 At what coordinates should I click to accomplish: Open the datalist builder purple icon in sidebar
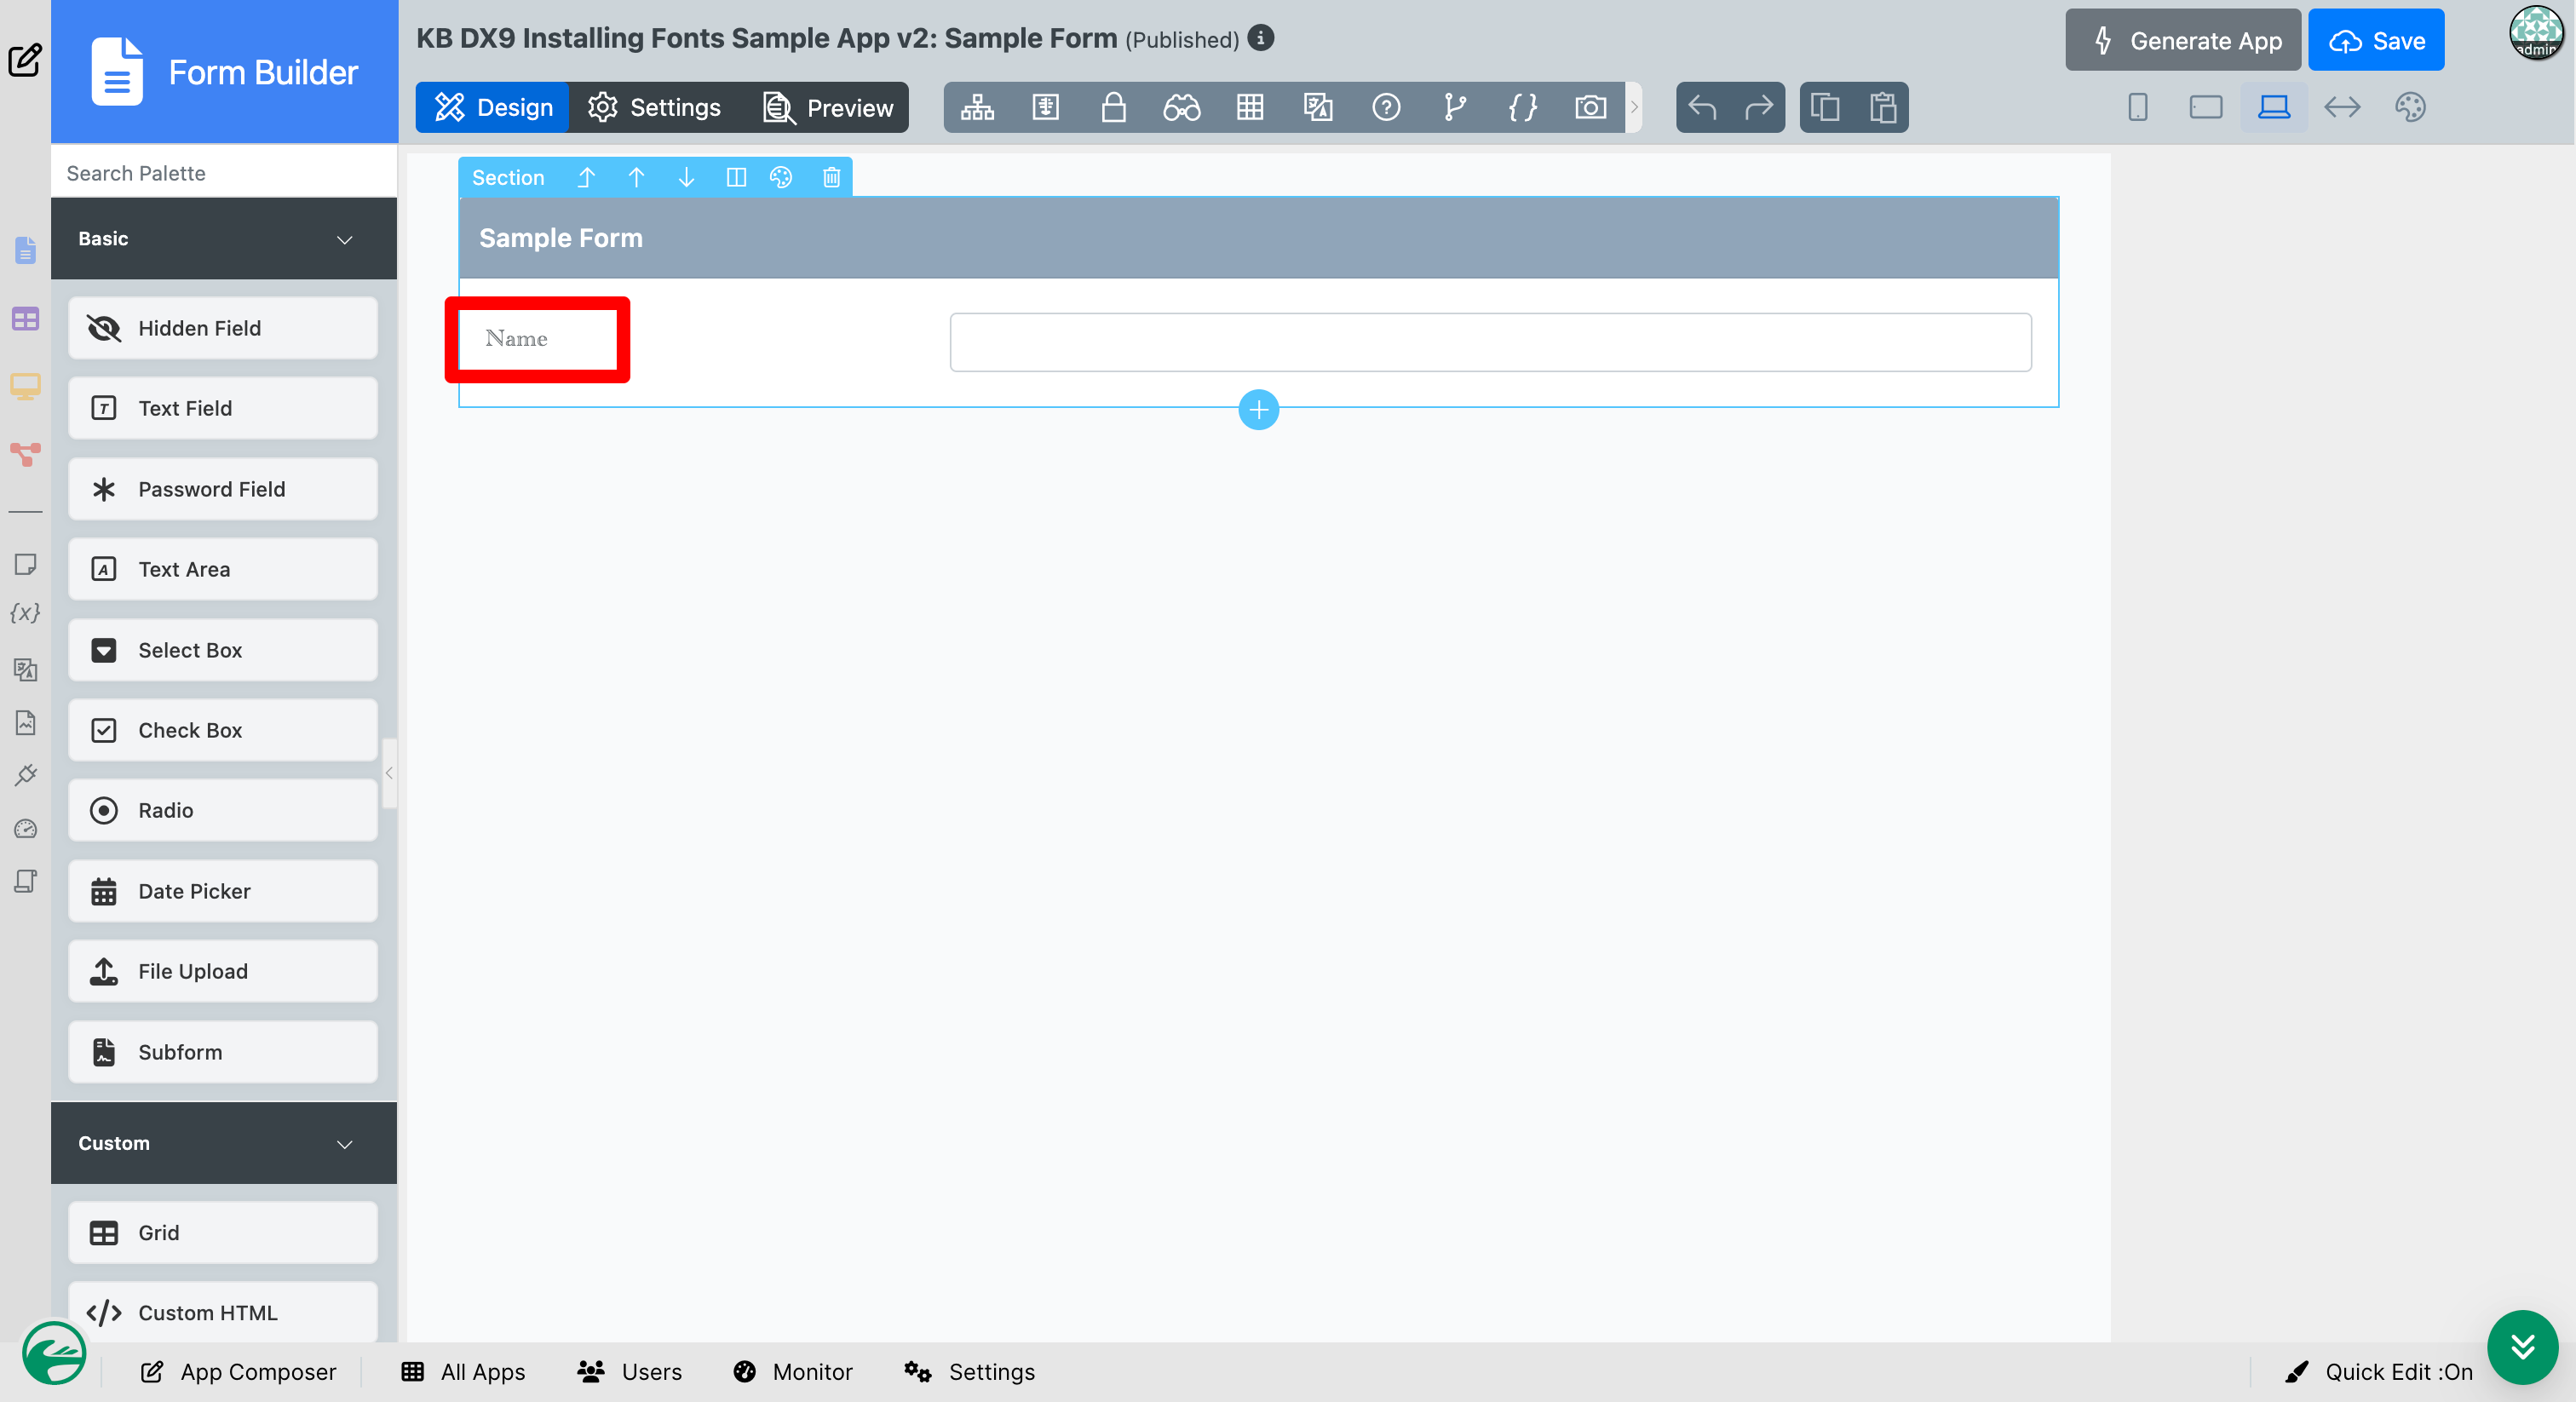coord(25,319)
